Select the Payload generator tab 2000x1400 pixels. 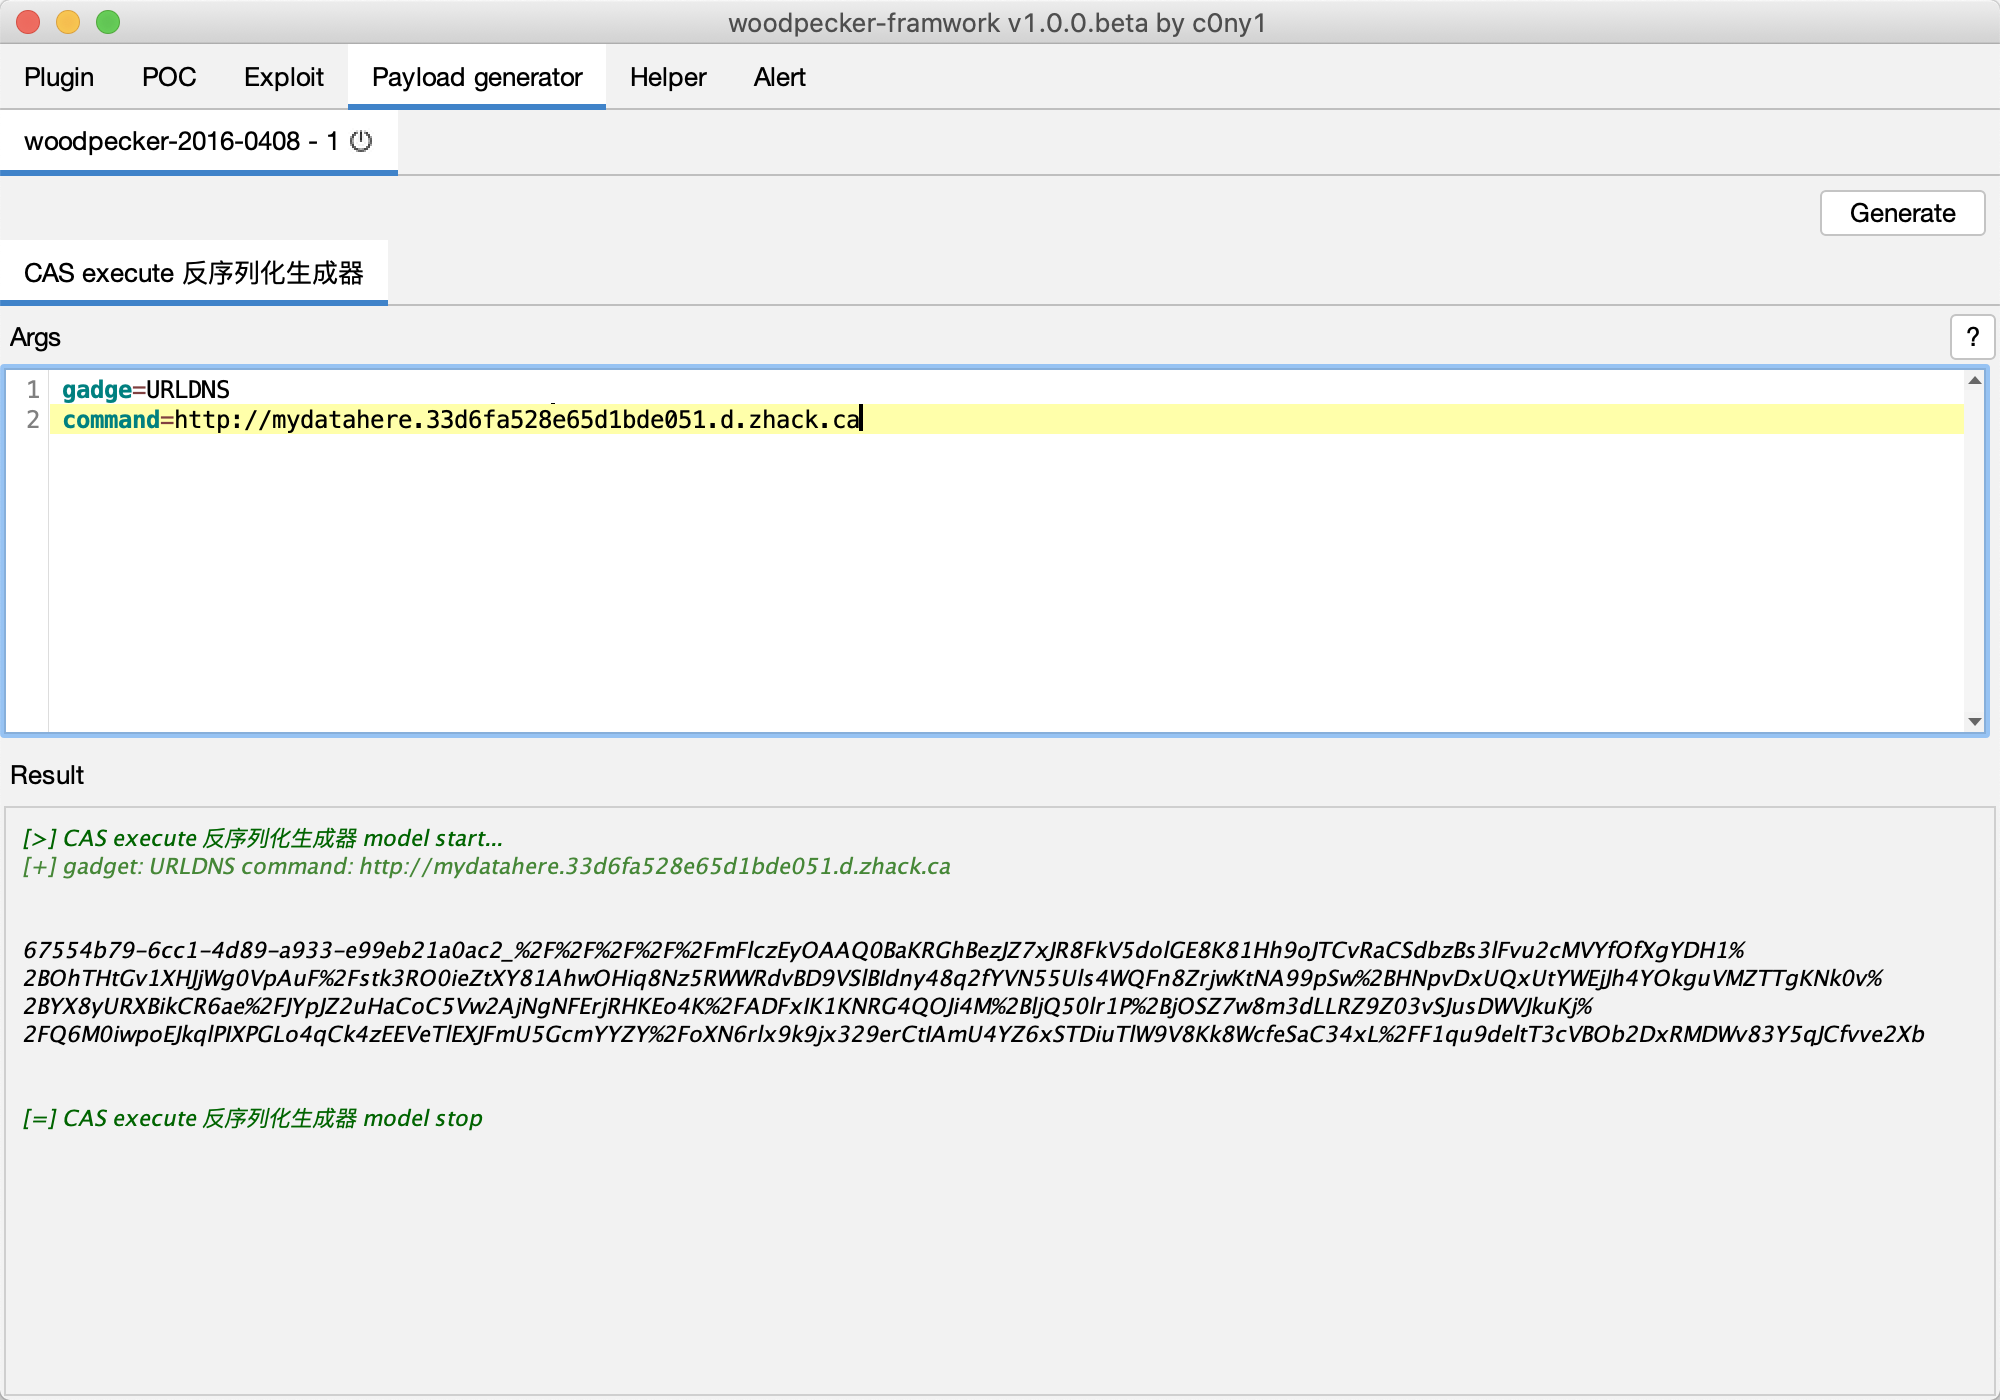[477, 77]
